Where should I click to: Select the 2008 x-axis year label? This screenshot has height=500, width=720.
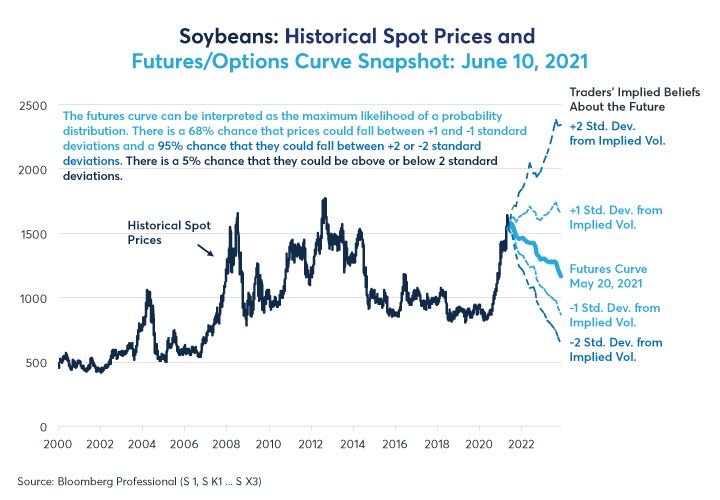click(x=226, y=443)
